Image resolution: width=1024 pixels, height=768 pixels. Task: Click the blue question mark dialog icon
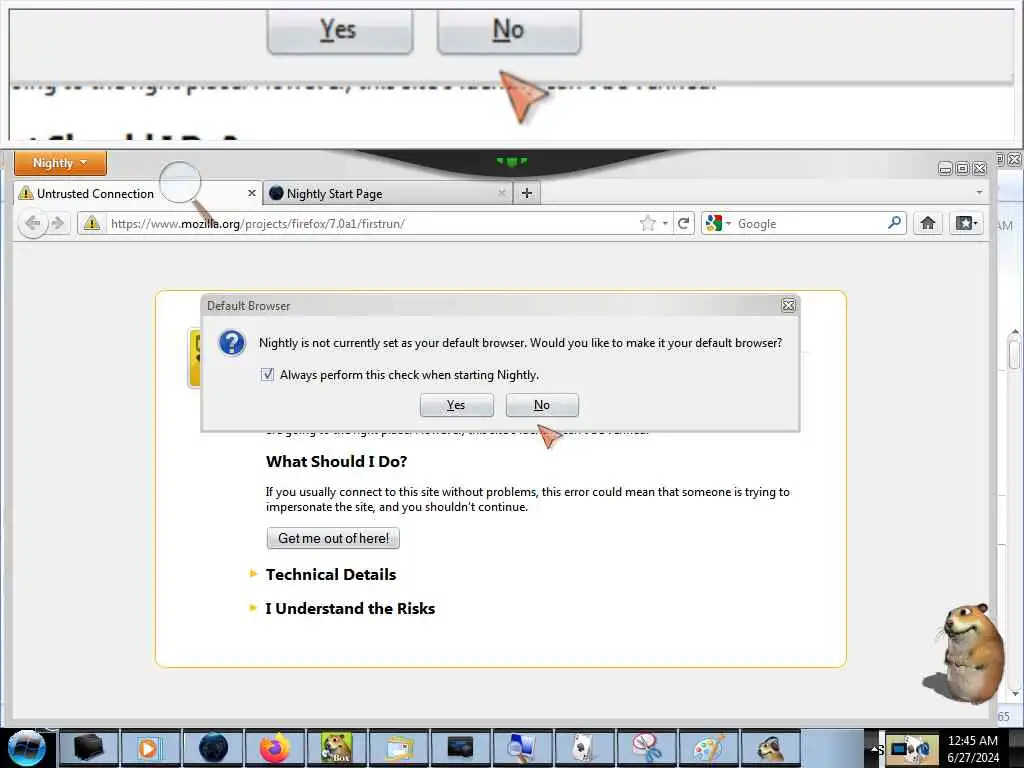(232, 342)
